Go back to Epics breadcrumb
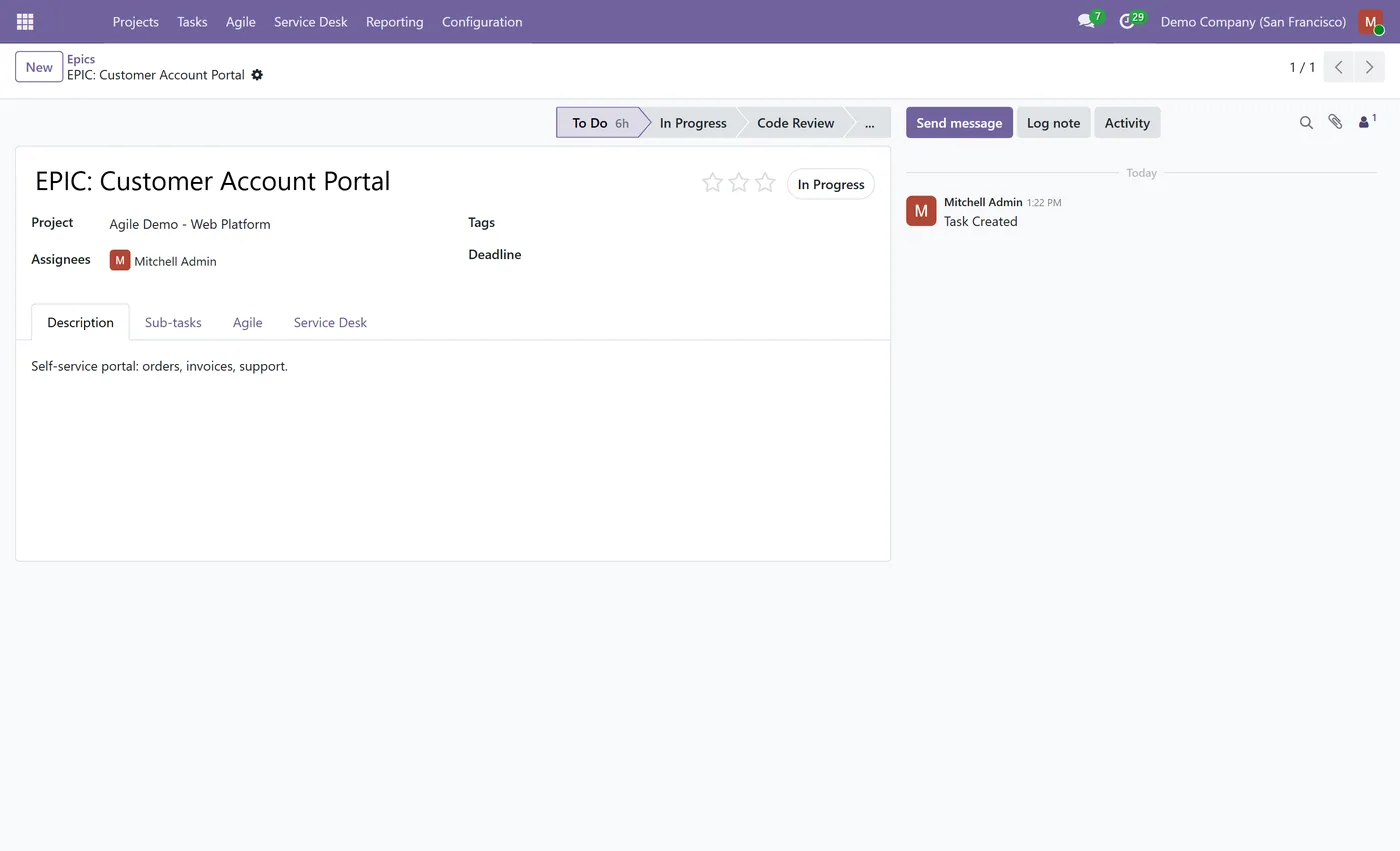 tap(81, 59)
